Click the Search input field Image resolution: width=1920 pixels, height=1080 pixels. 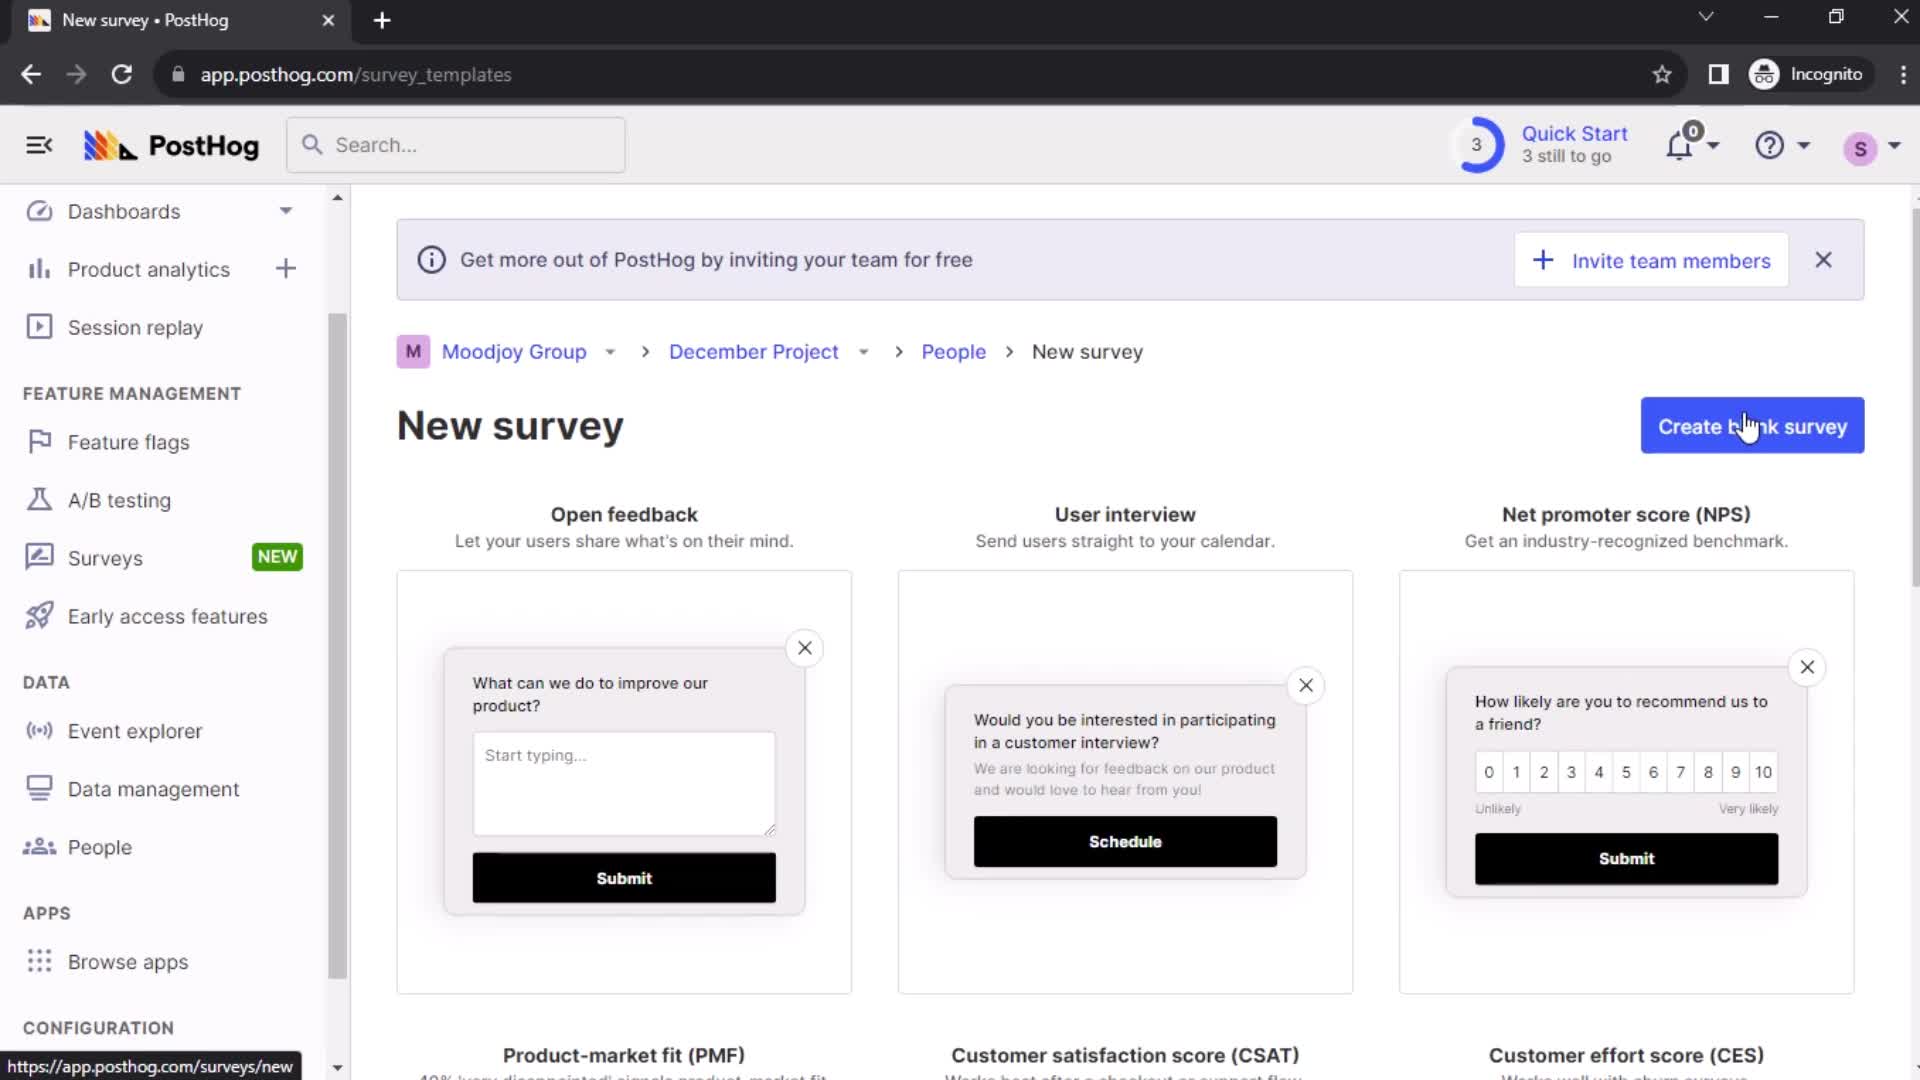click(455, 145)
